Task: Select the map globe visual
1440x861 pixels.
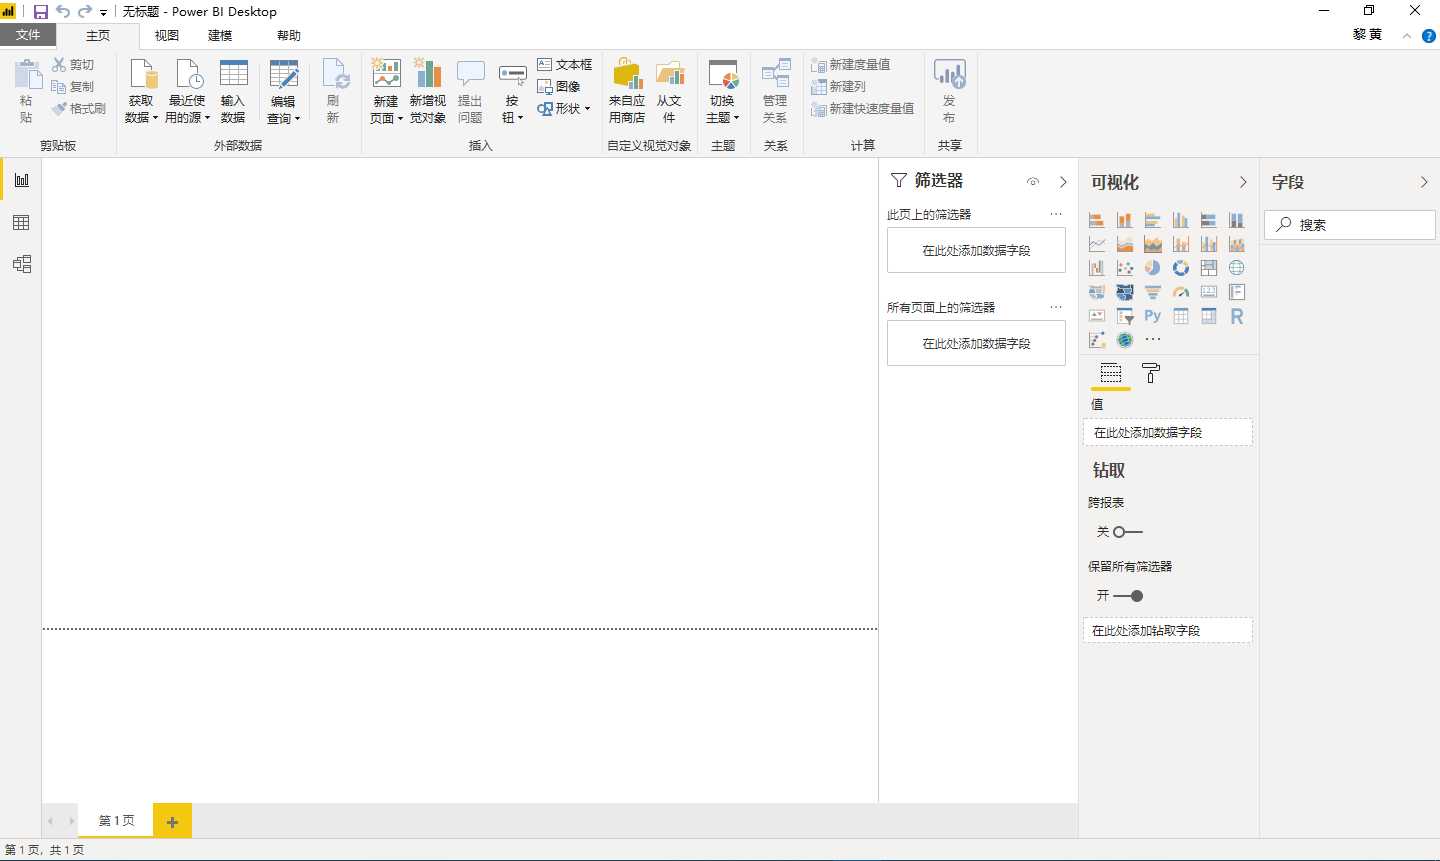Action: click(x=1237, y=268)
